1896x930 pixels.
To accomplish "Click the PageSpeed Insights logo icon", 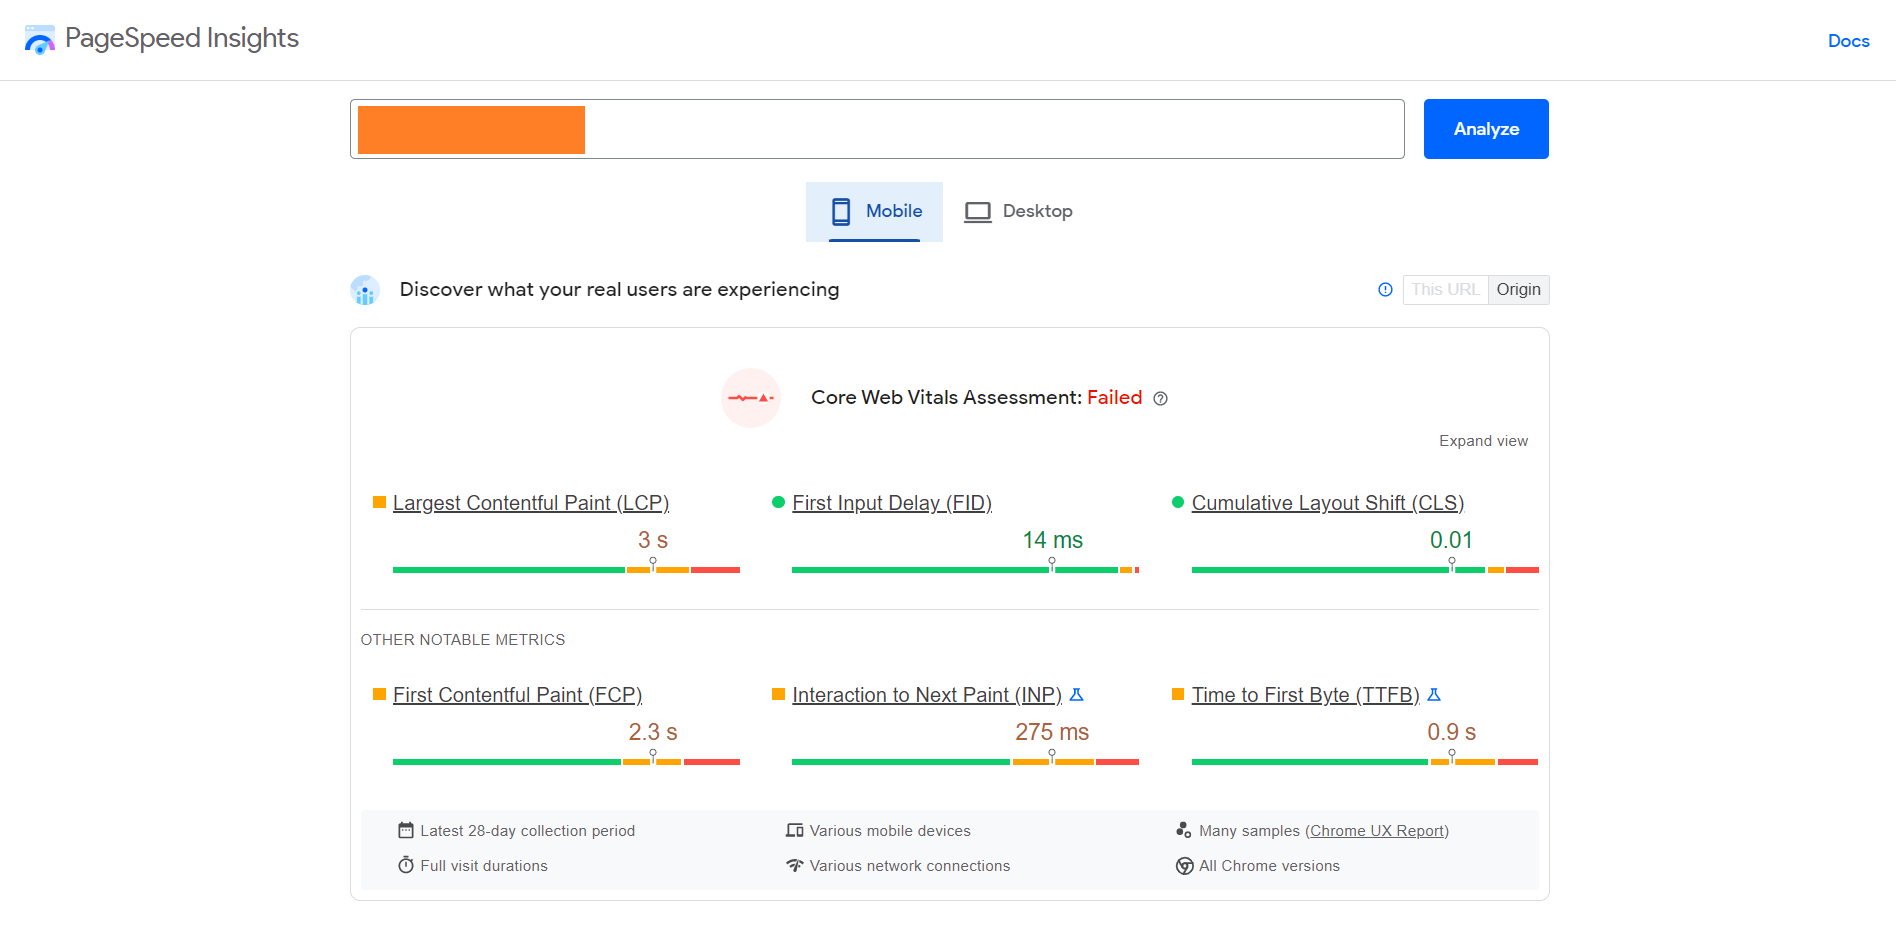I will click(x=39, y=40).
